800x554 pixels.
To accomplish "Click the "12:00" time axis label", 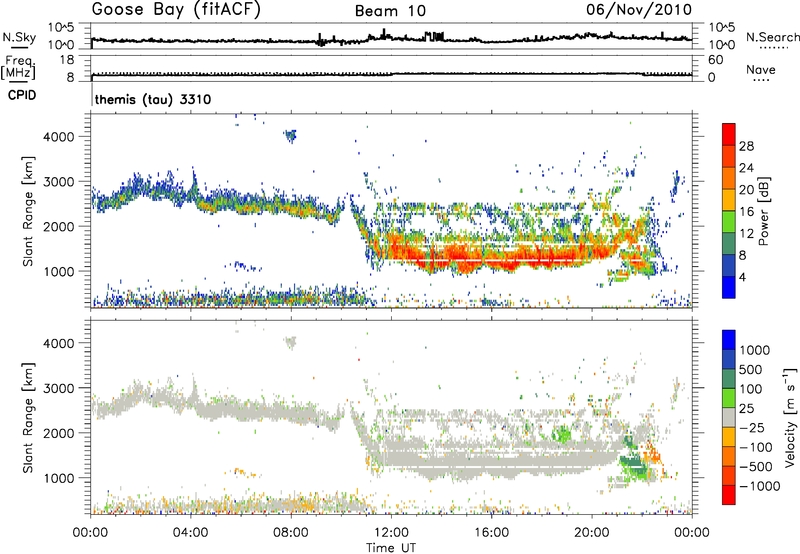I will (391, 533).
